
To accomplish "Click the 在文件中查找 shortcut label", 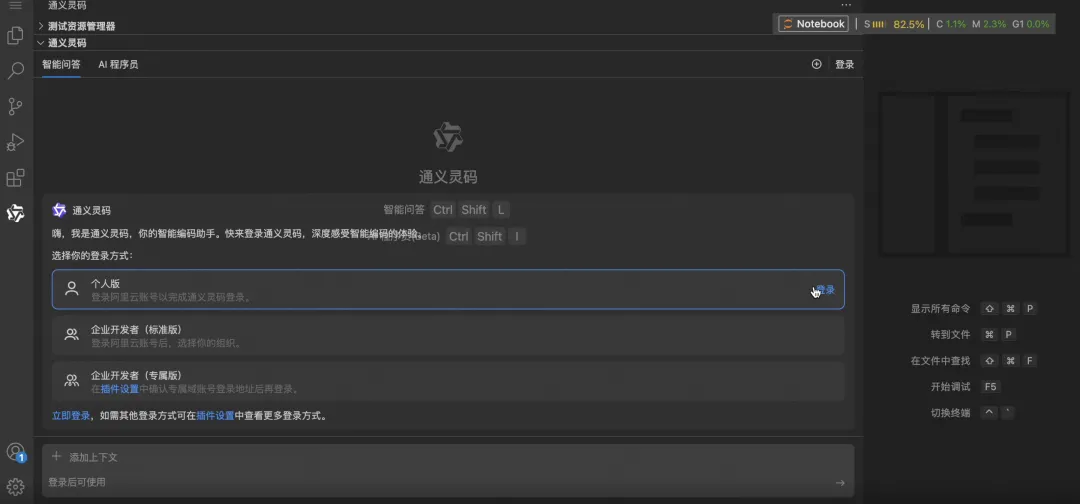I will pos(940,361).
